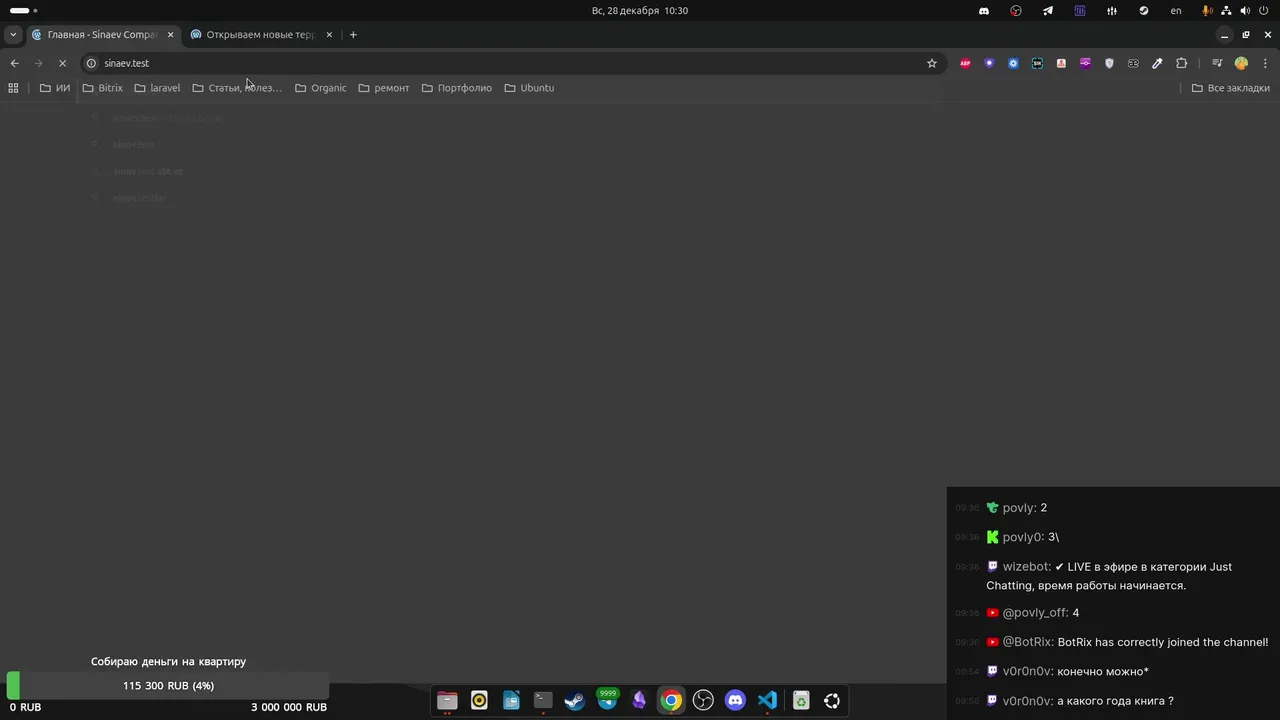Open the teal-framed square extension icon
This screenshot has height=720, width=1280.
click(1037, 63)
